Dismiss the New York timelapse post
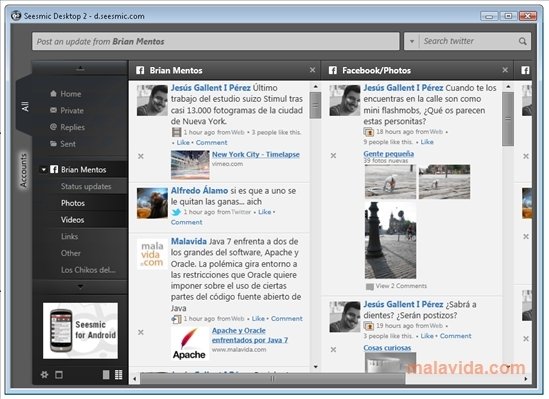Screen dimensions: 549x399 [141, 156]
